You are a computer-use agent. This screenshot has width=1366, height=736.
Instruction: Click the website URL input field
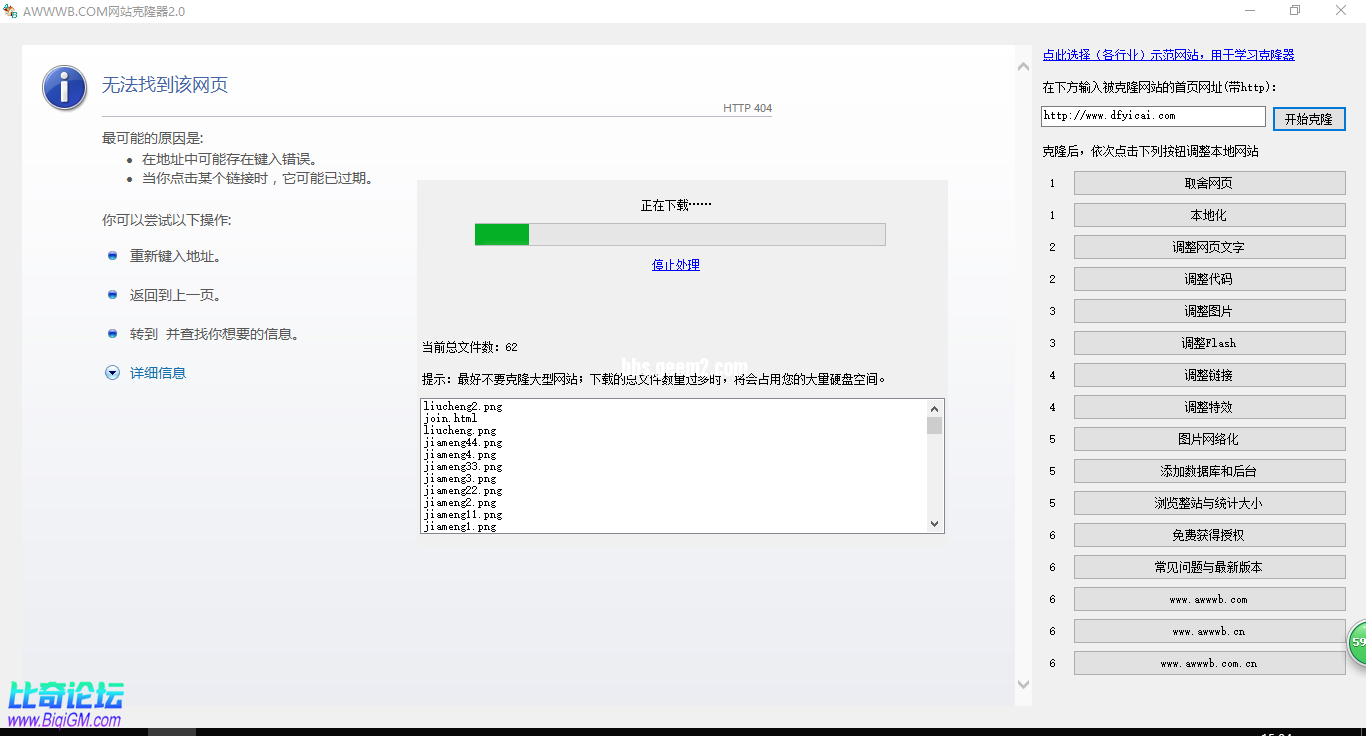(x=1153, y=116)
